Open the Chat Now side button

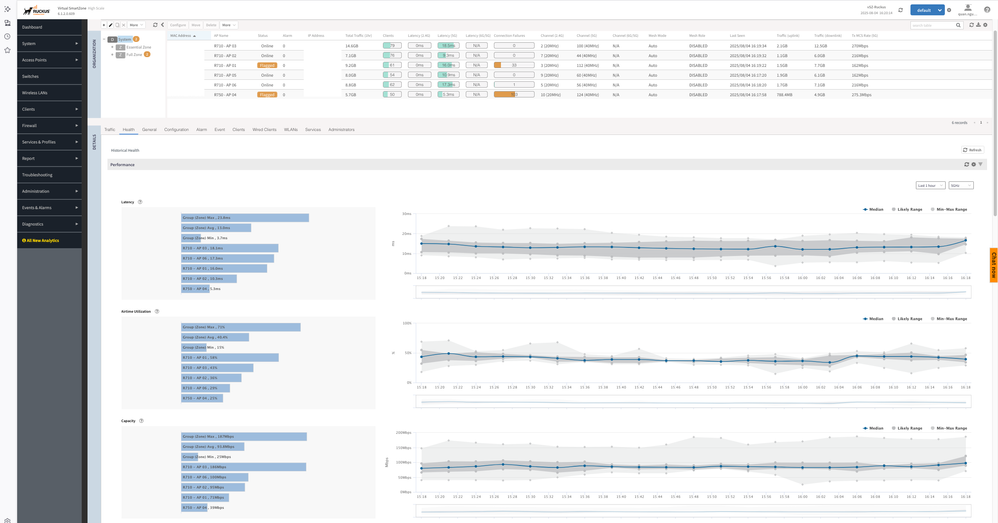[x=993, y=264]
